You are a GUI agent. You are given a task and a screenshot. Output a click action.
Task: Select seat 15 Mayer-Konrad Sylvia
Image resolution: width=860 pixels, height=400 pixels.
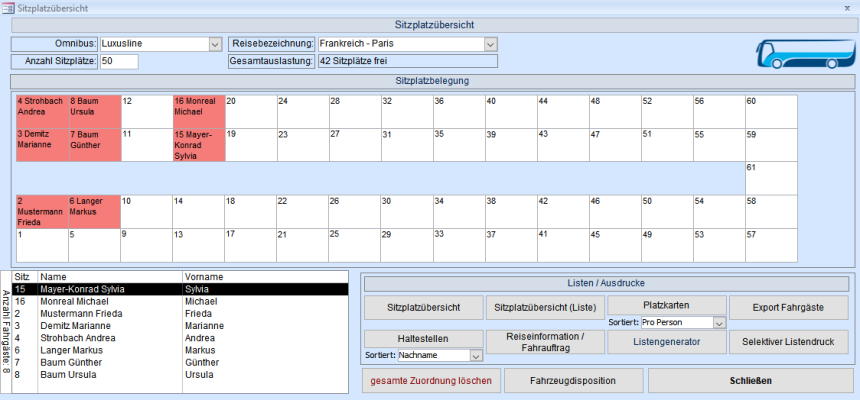199,145
